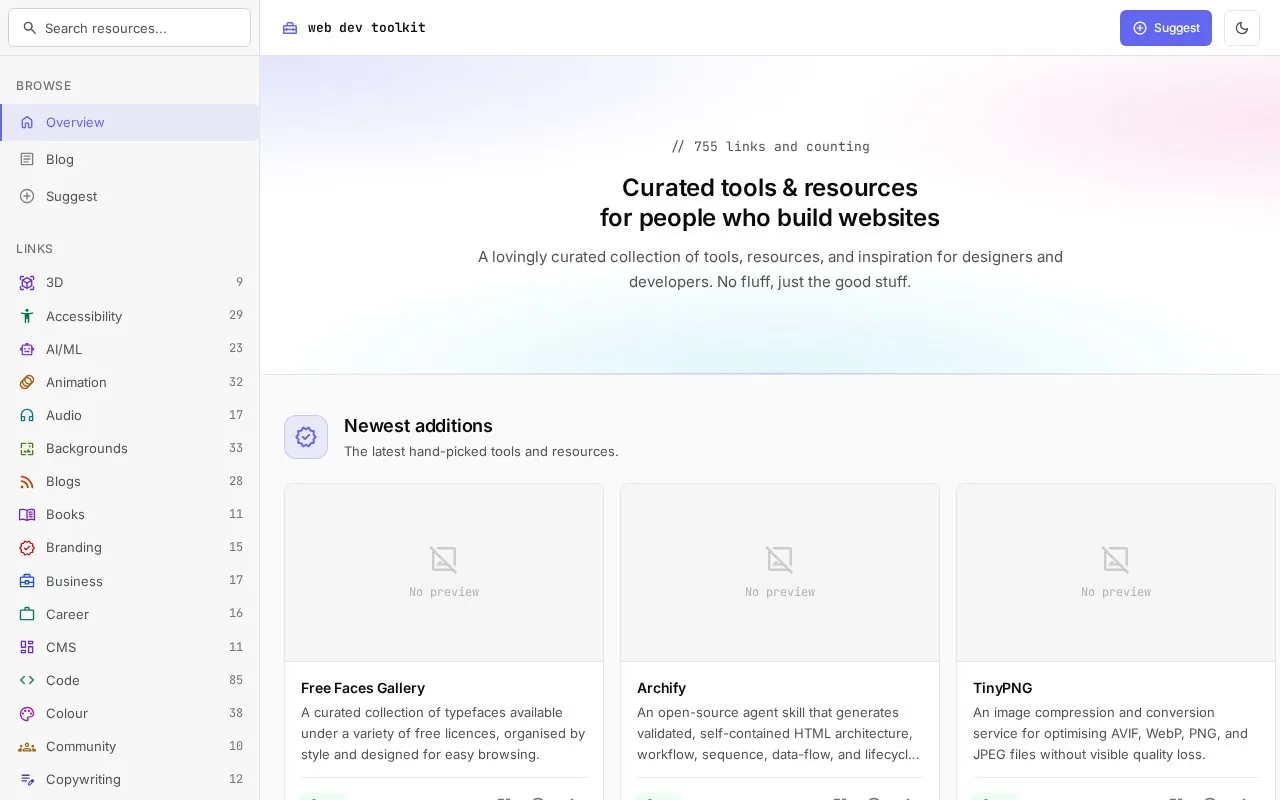
Task: Click the Copywriting pencil icon
Action: click(27, 779)
